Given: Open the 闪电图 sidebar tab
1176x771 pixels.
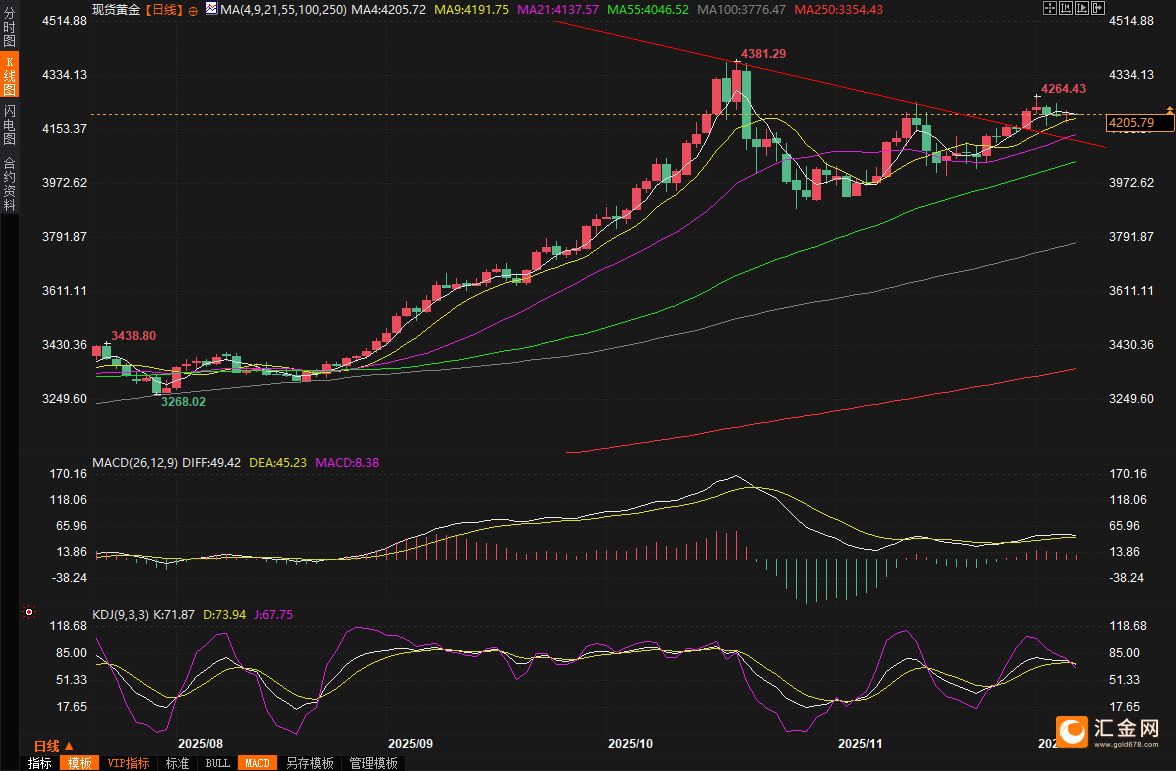Looking at the screenshot, I should pos(10,124).
